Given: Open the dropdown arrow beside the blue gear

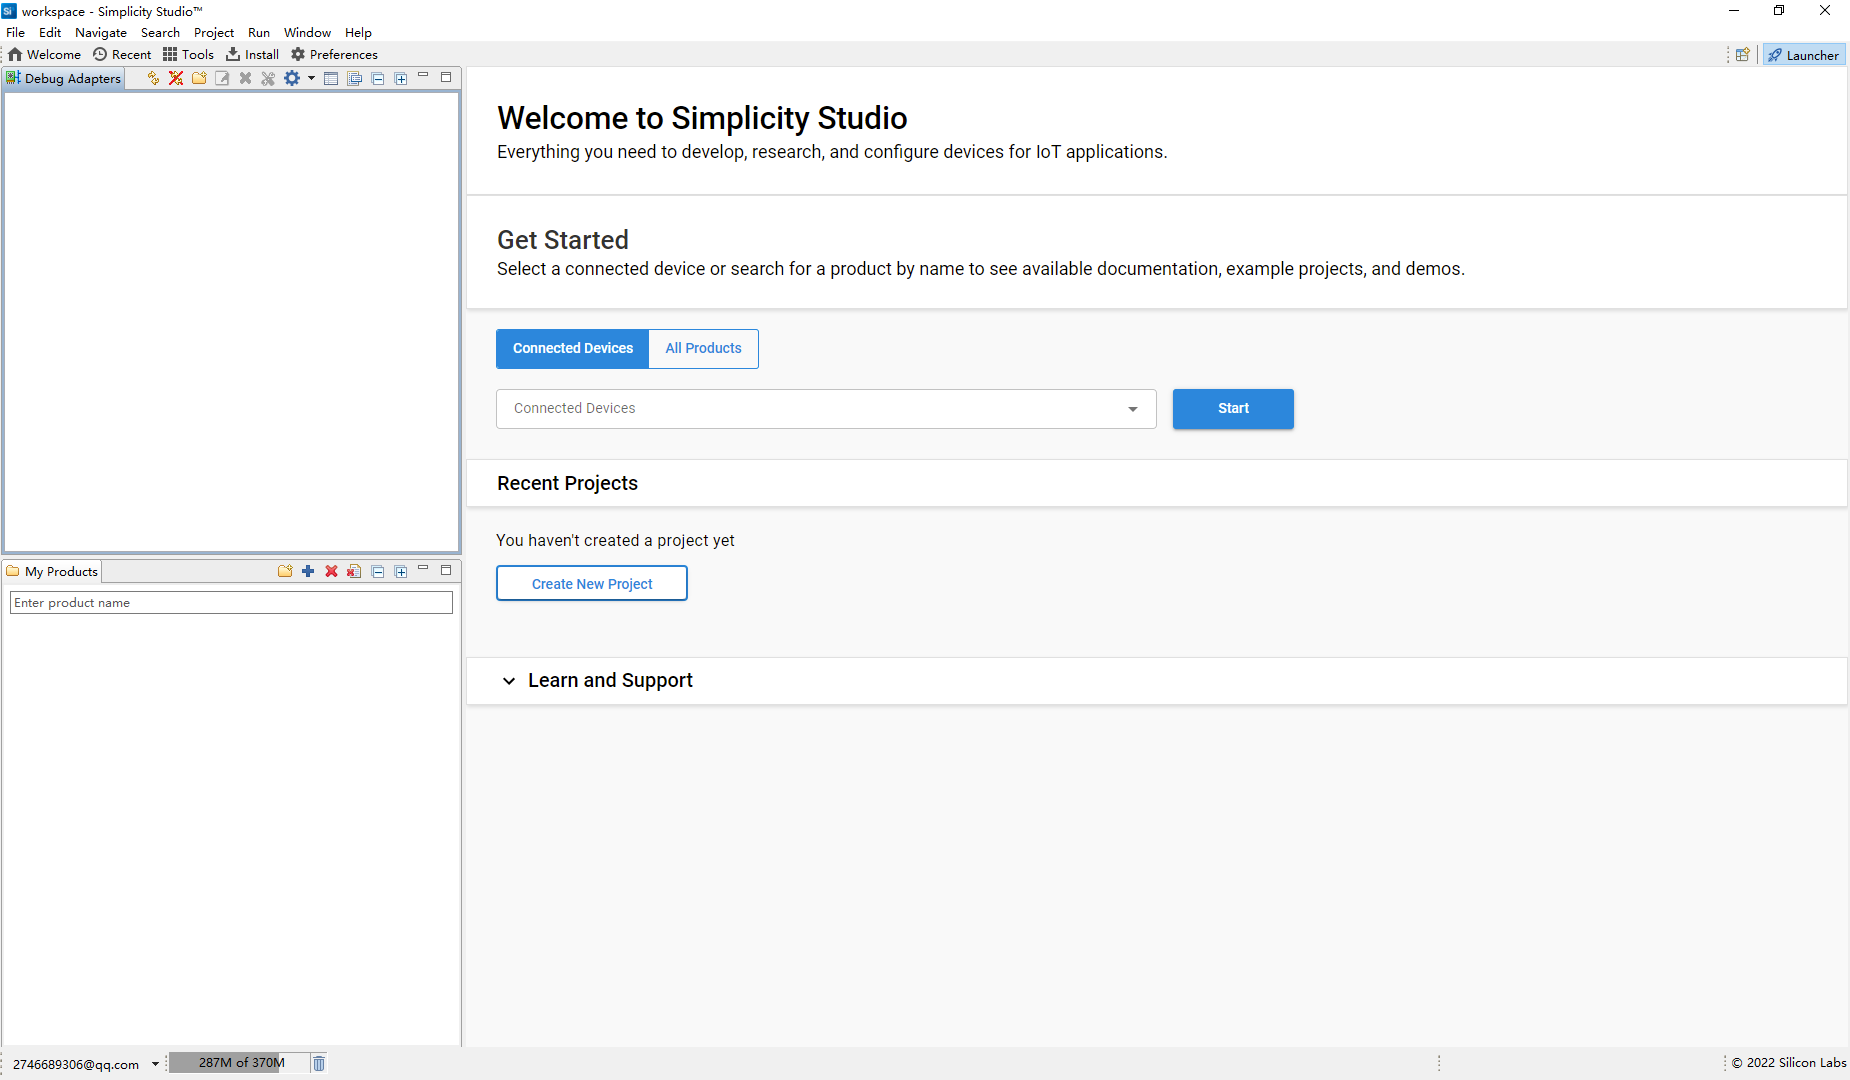Looking at the screenshot, I should click(x=311, y=78).
